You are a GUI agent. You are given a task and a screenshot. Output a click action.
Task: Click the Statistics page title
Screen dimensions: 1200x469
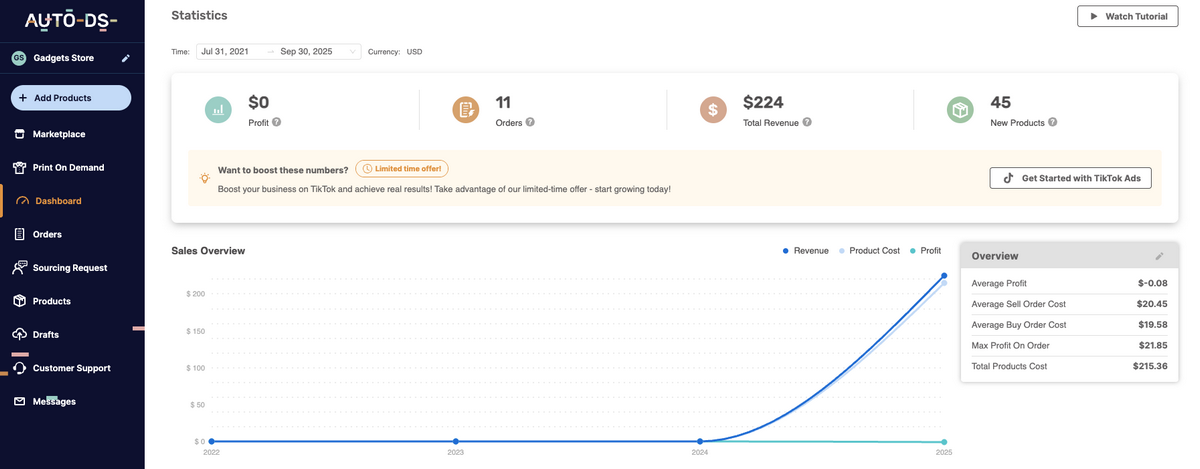199,15
